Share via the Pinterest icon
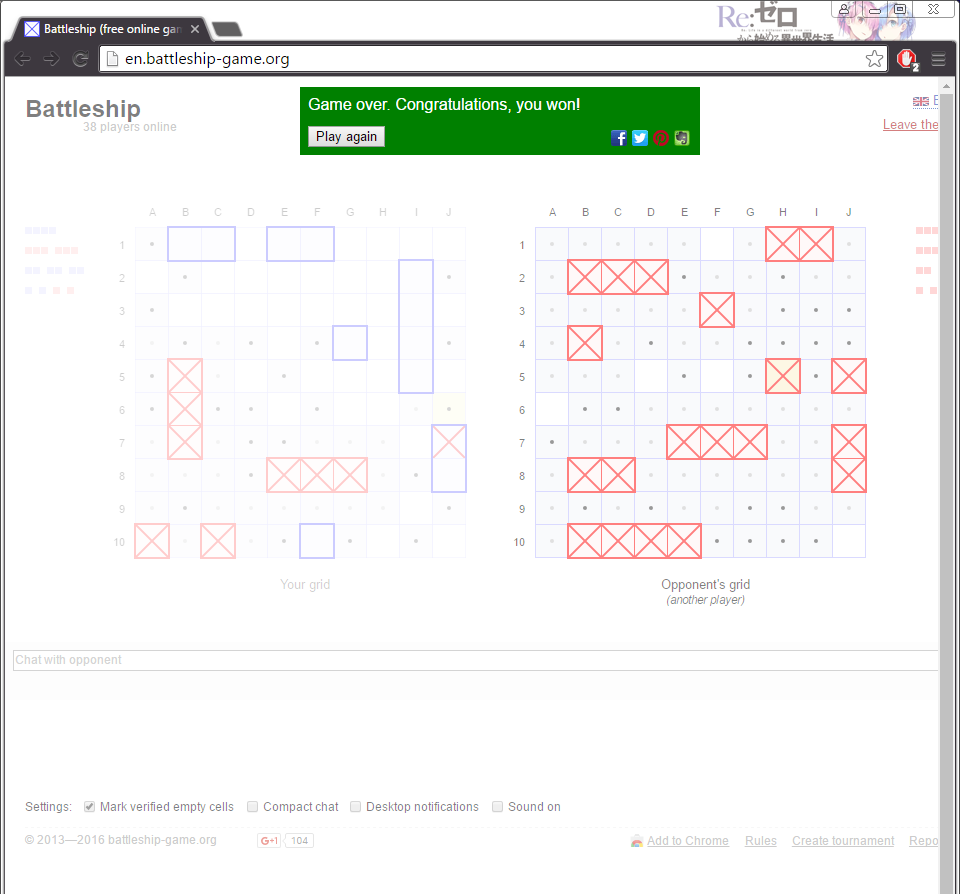 pyautogui.click(x=661, y=138)
